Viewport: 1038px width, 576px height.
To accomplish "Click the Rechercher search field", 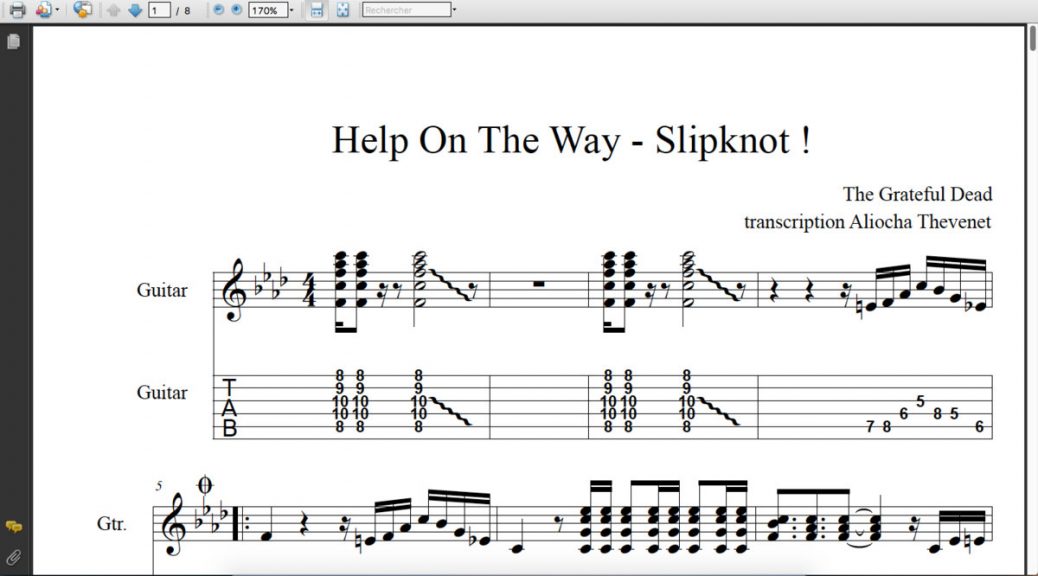I will [x=406, y=10].
